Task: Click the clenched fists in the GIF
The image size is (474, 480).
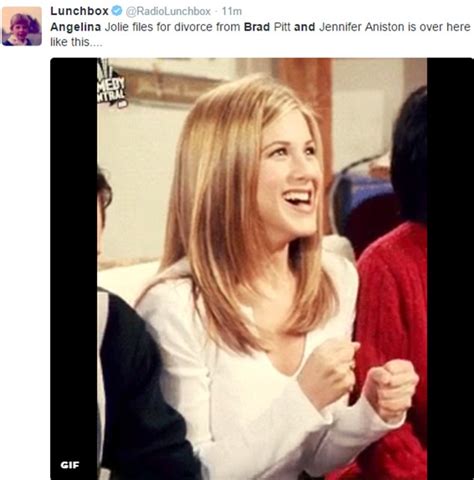Action: 358,378
